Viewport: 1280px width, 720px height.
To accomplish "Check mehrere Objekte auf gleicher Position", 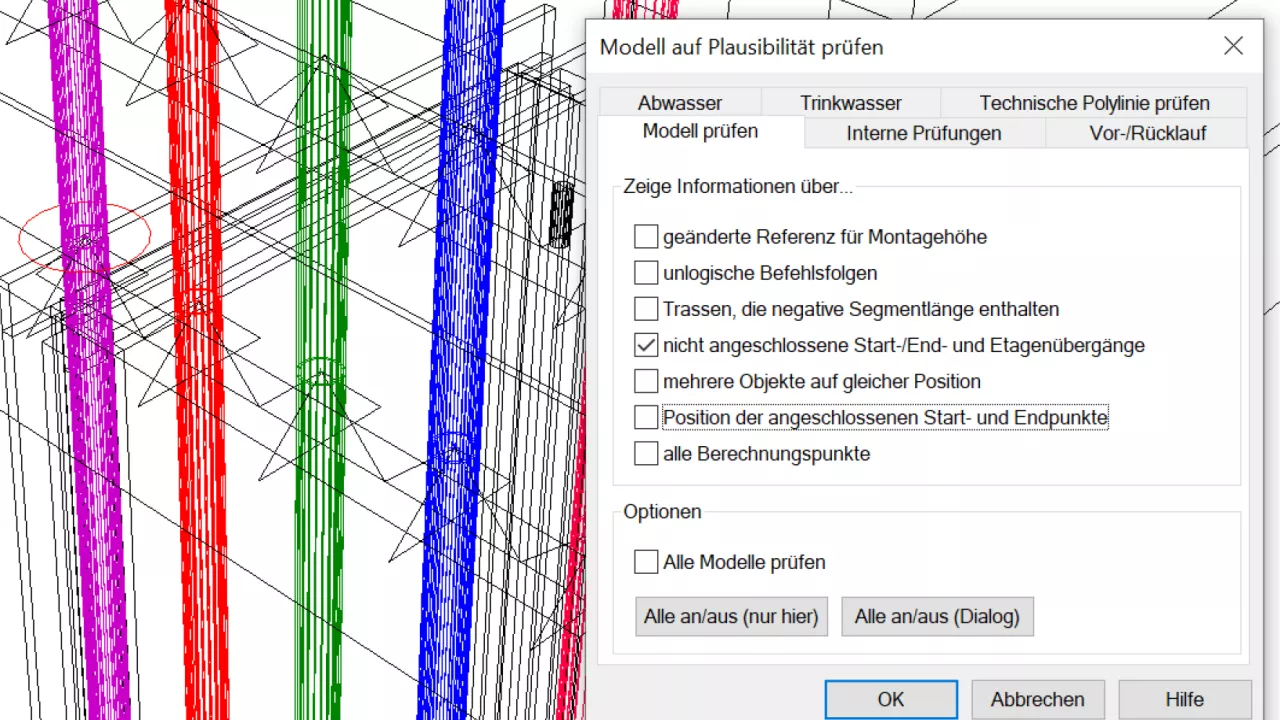I will pos(645,380).
